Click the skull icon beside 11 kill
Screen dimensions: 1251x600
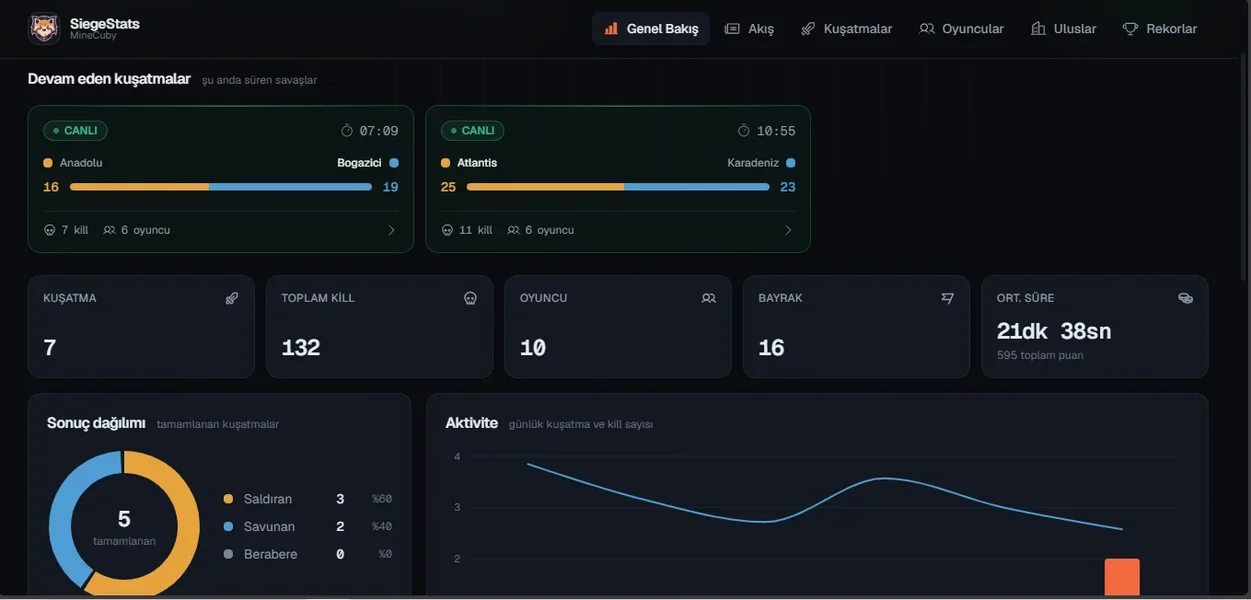click(x=447, y=230)
